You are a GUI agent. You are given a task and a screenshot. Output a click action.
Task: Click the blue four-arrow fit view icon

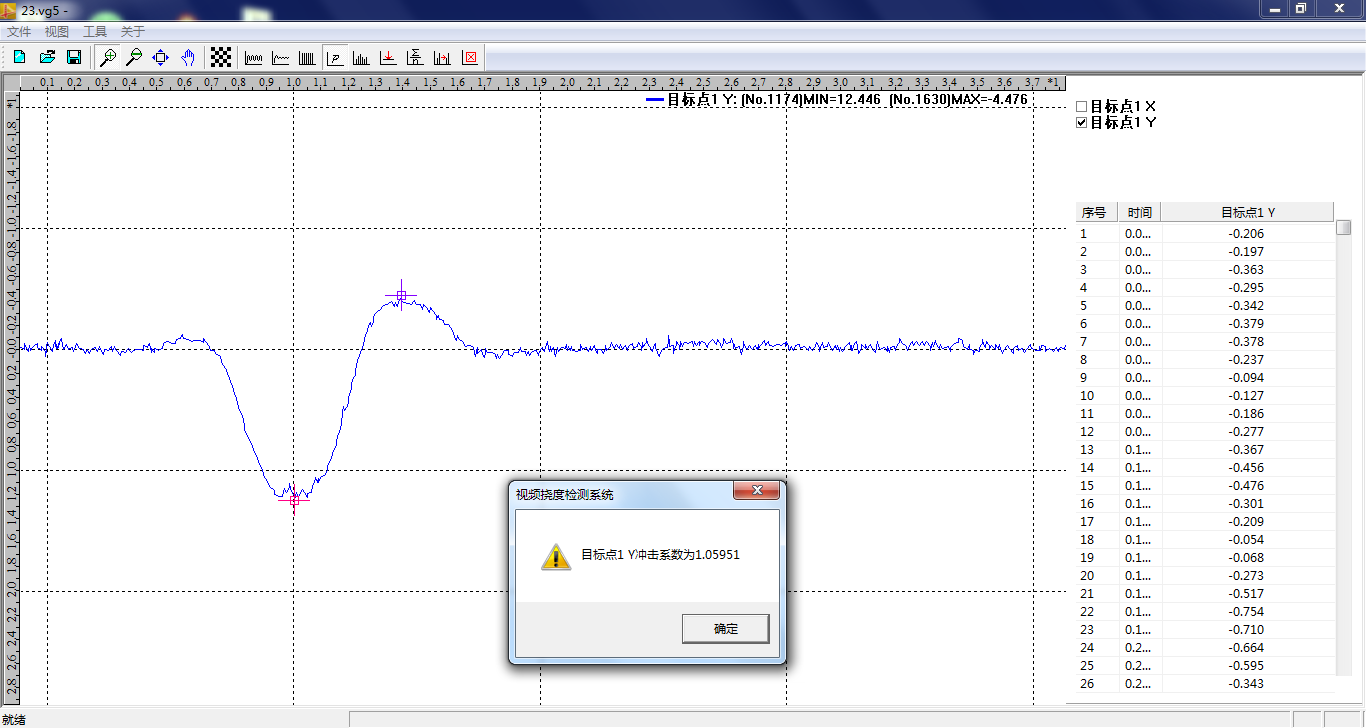(x=160, y=57)
